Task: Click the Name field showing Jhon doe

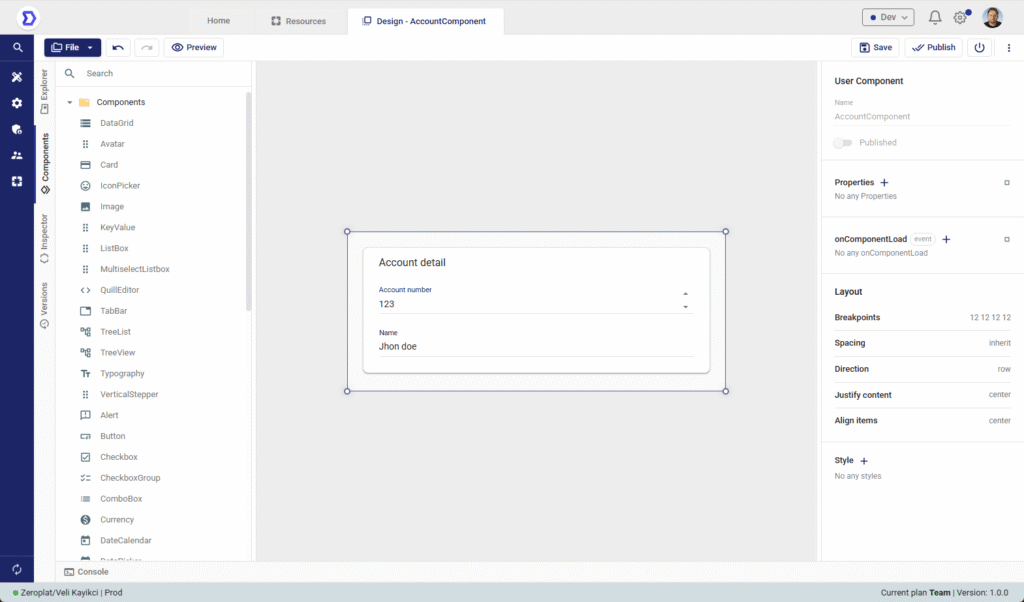Action: [x=535, y=346]
